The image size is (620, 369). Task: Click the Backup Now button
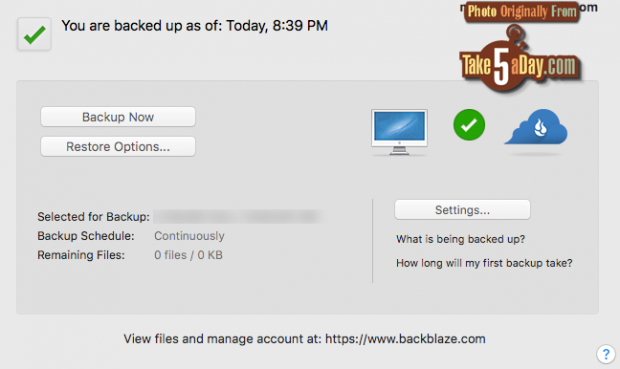coord(118,117)
